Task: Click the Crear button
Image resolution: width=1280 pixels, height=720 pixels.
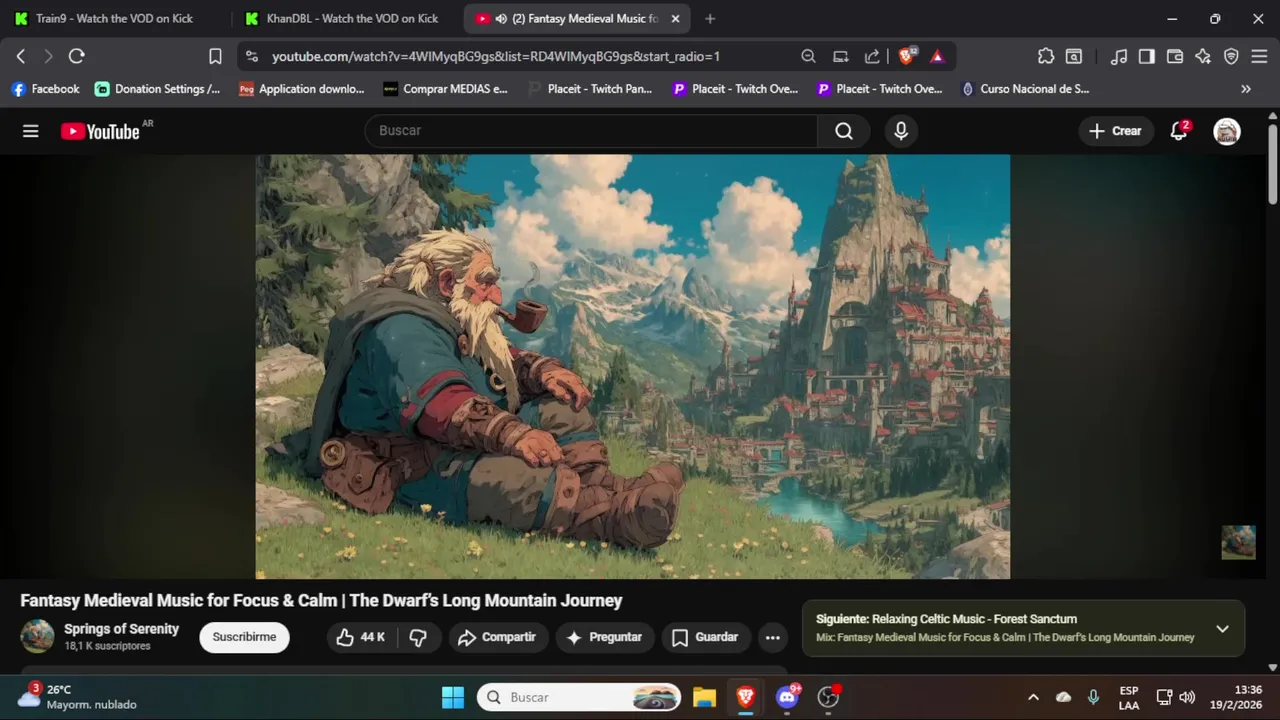Action: [1115, 131]
